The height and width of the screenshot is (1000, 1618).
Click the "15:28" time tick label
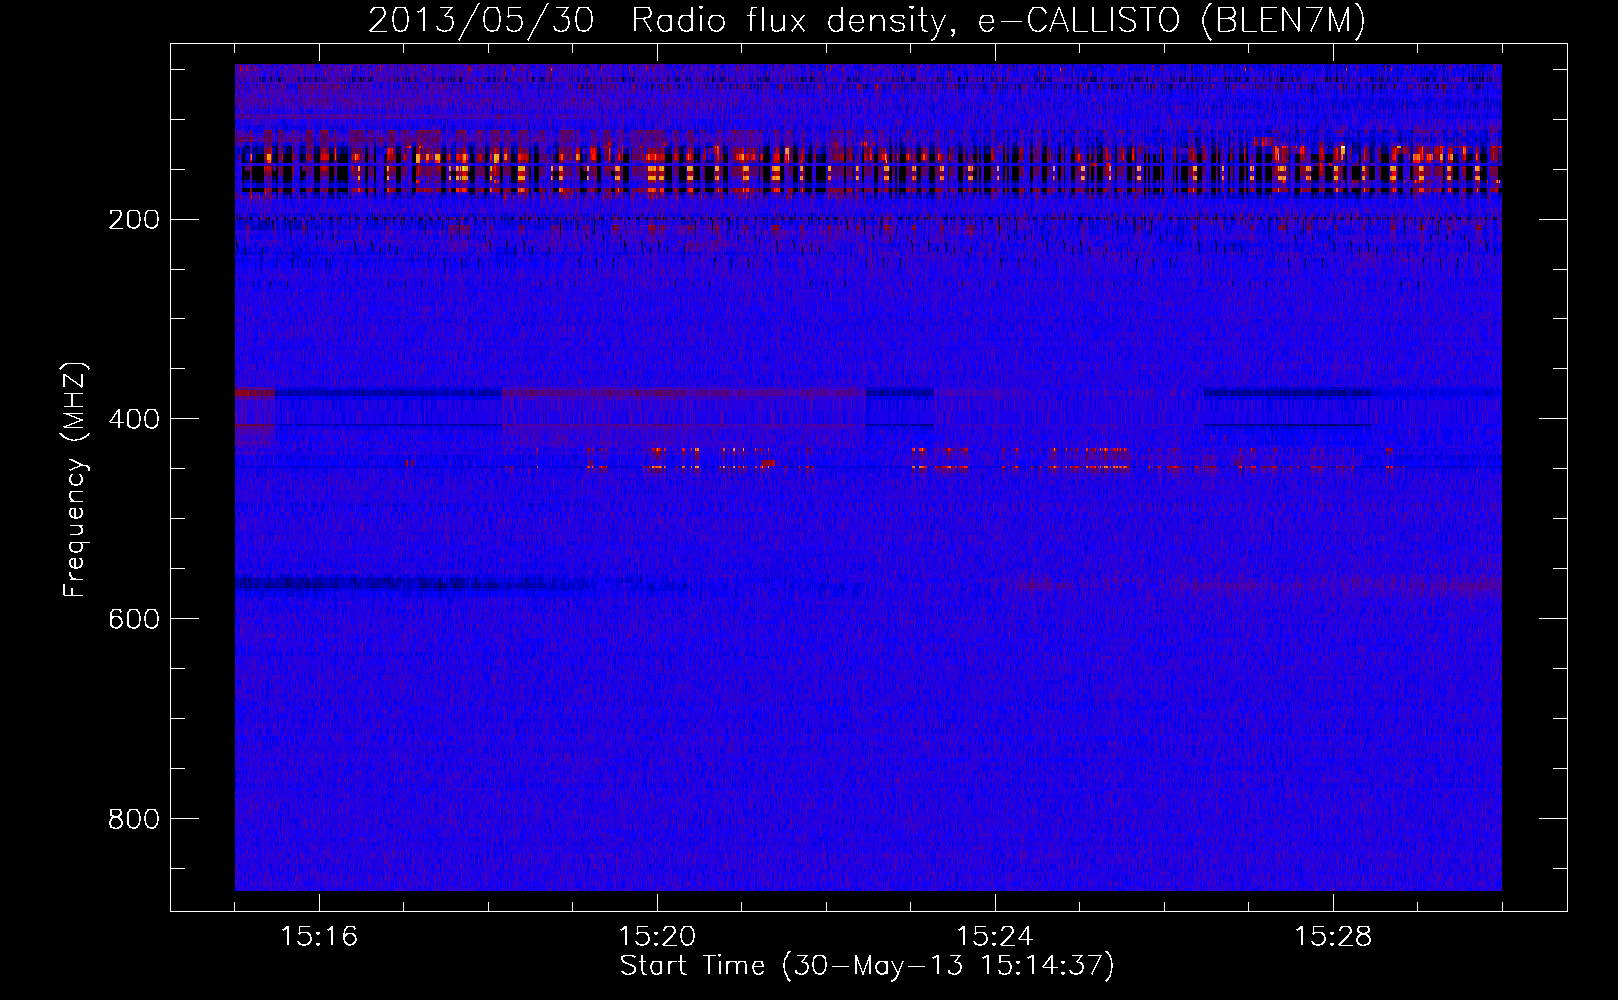click(1333, 937)
